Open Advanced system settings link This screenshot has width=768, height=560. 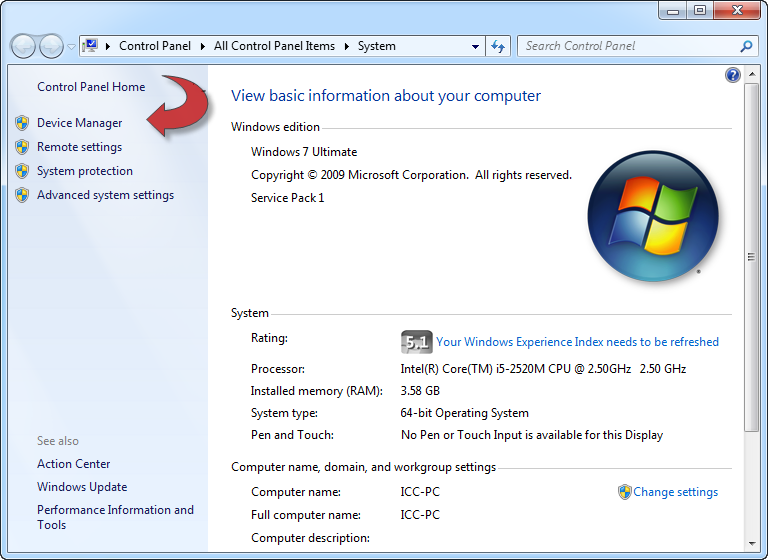(105, 195)
